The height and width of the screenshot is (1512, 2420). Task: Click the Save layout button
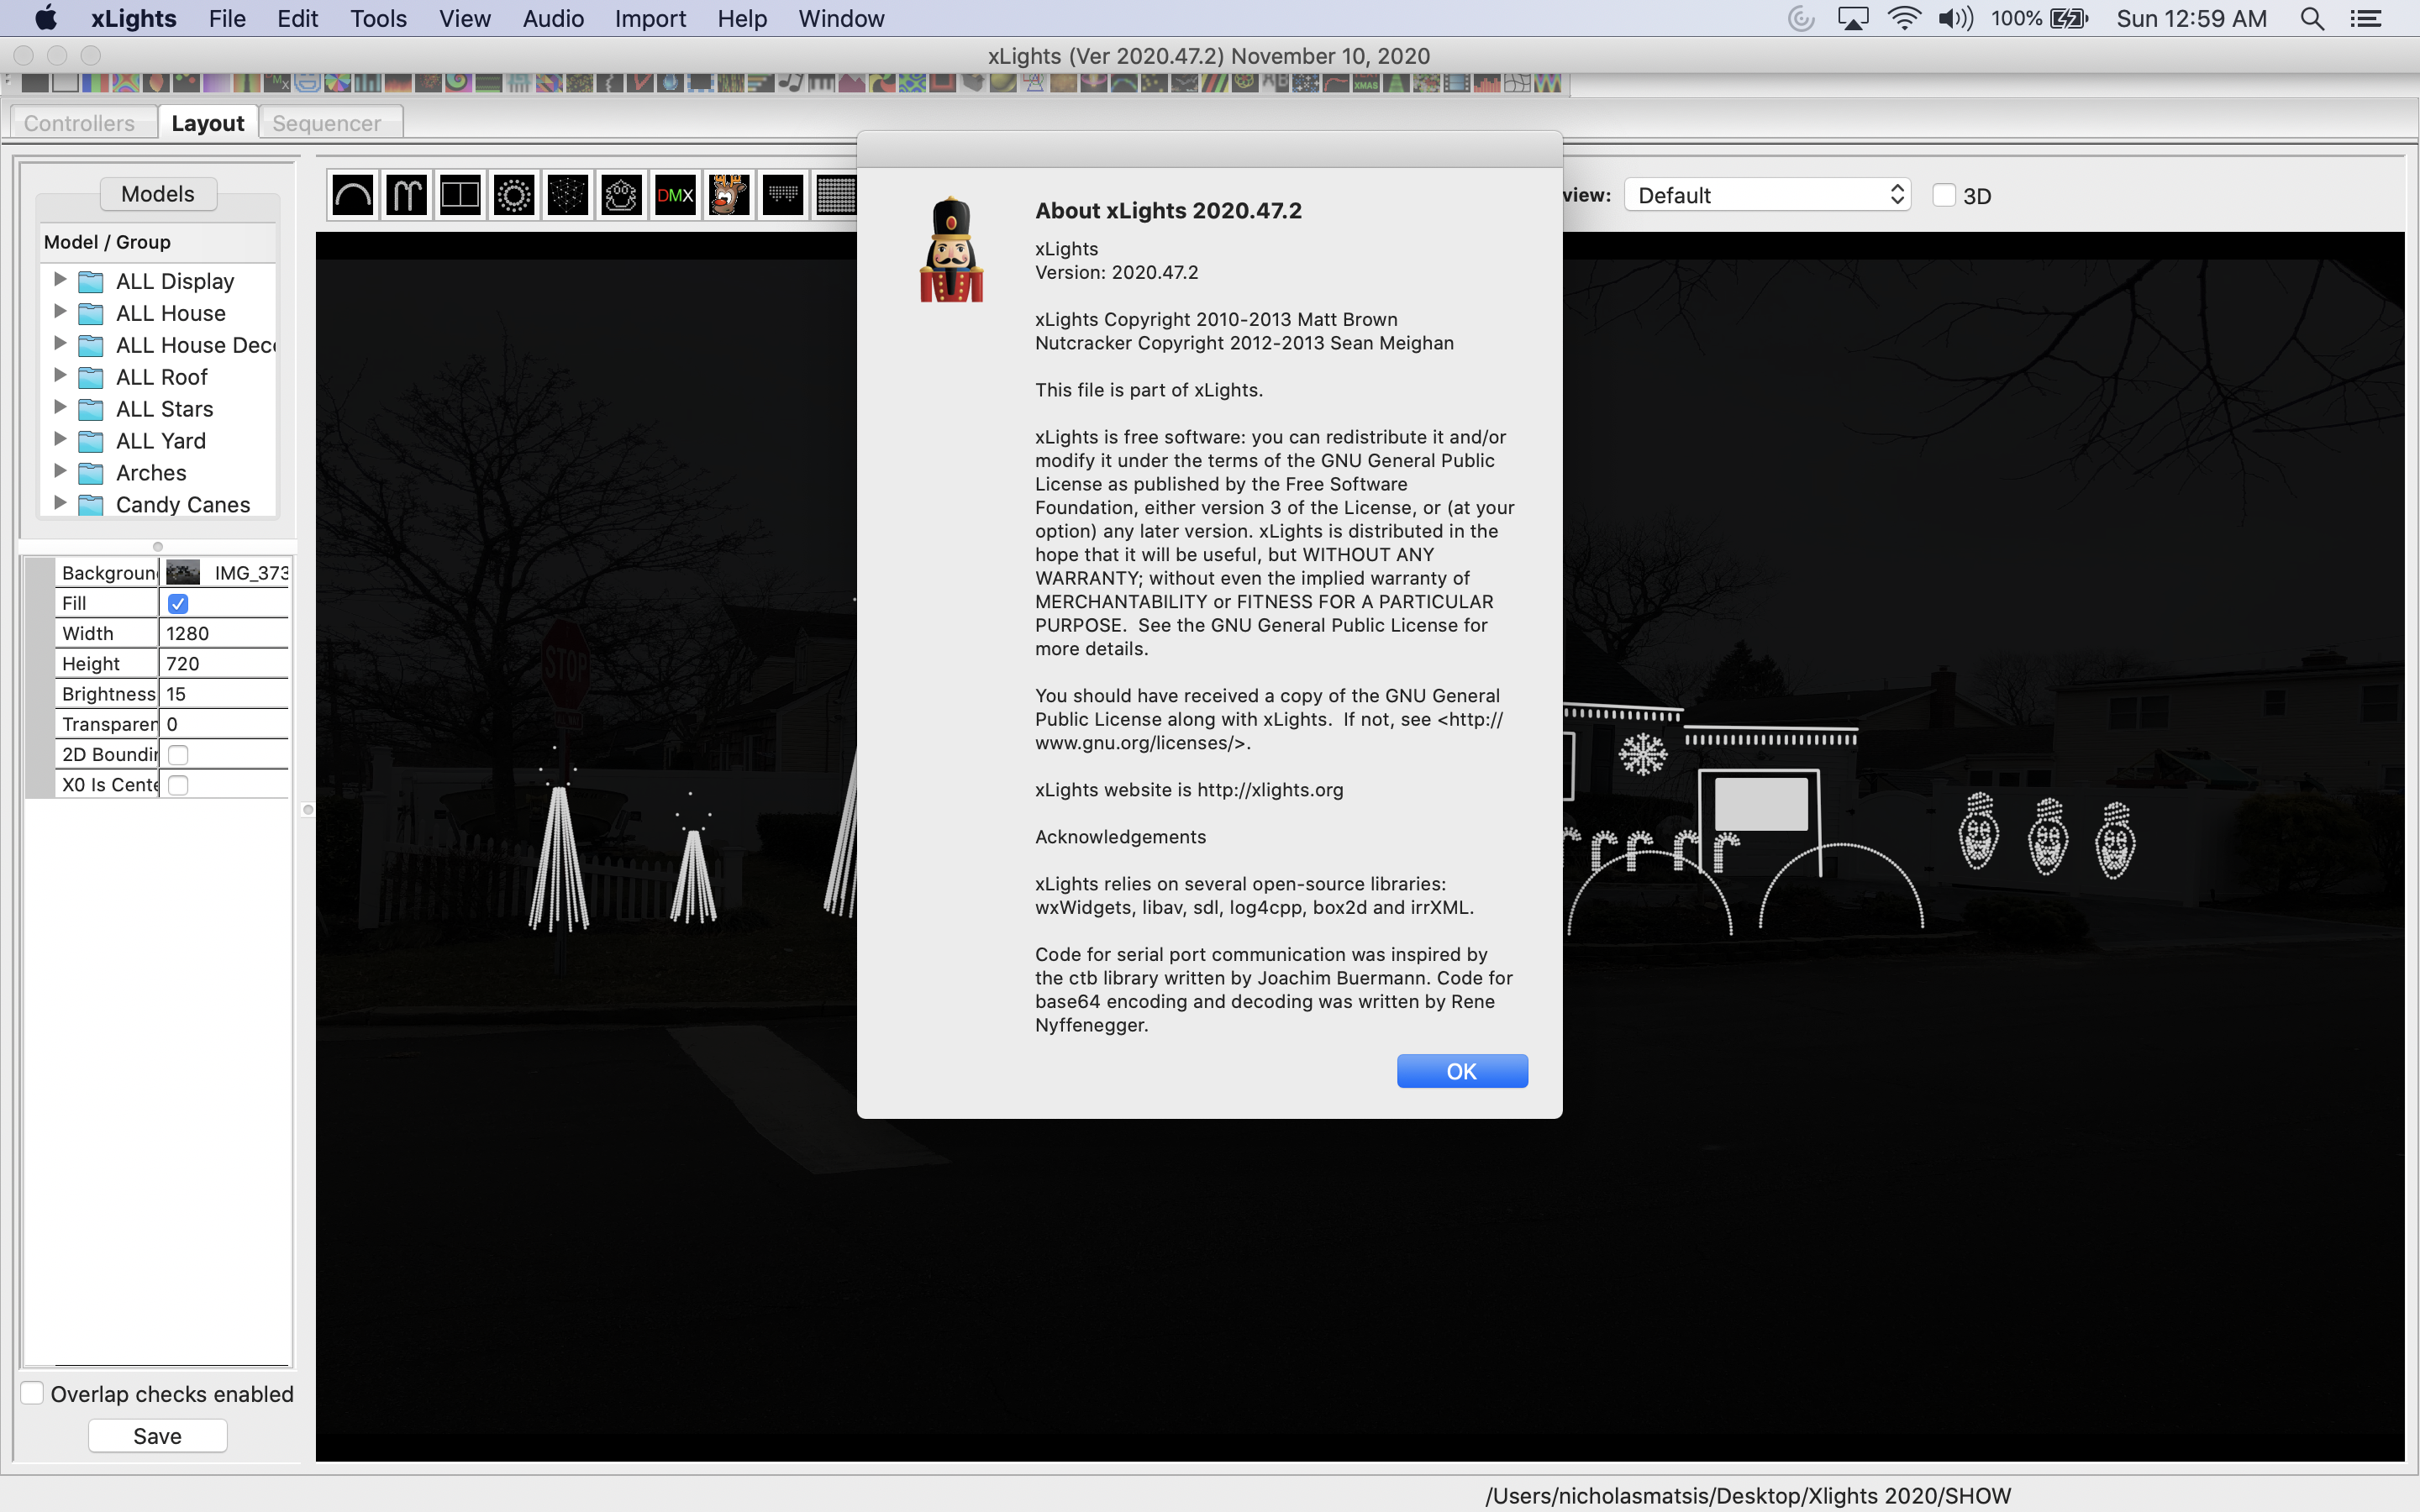click(x=158, y=1436)
